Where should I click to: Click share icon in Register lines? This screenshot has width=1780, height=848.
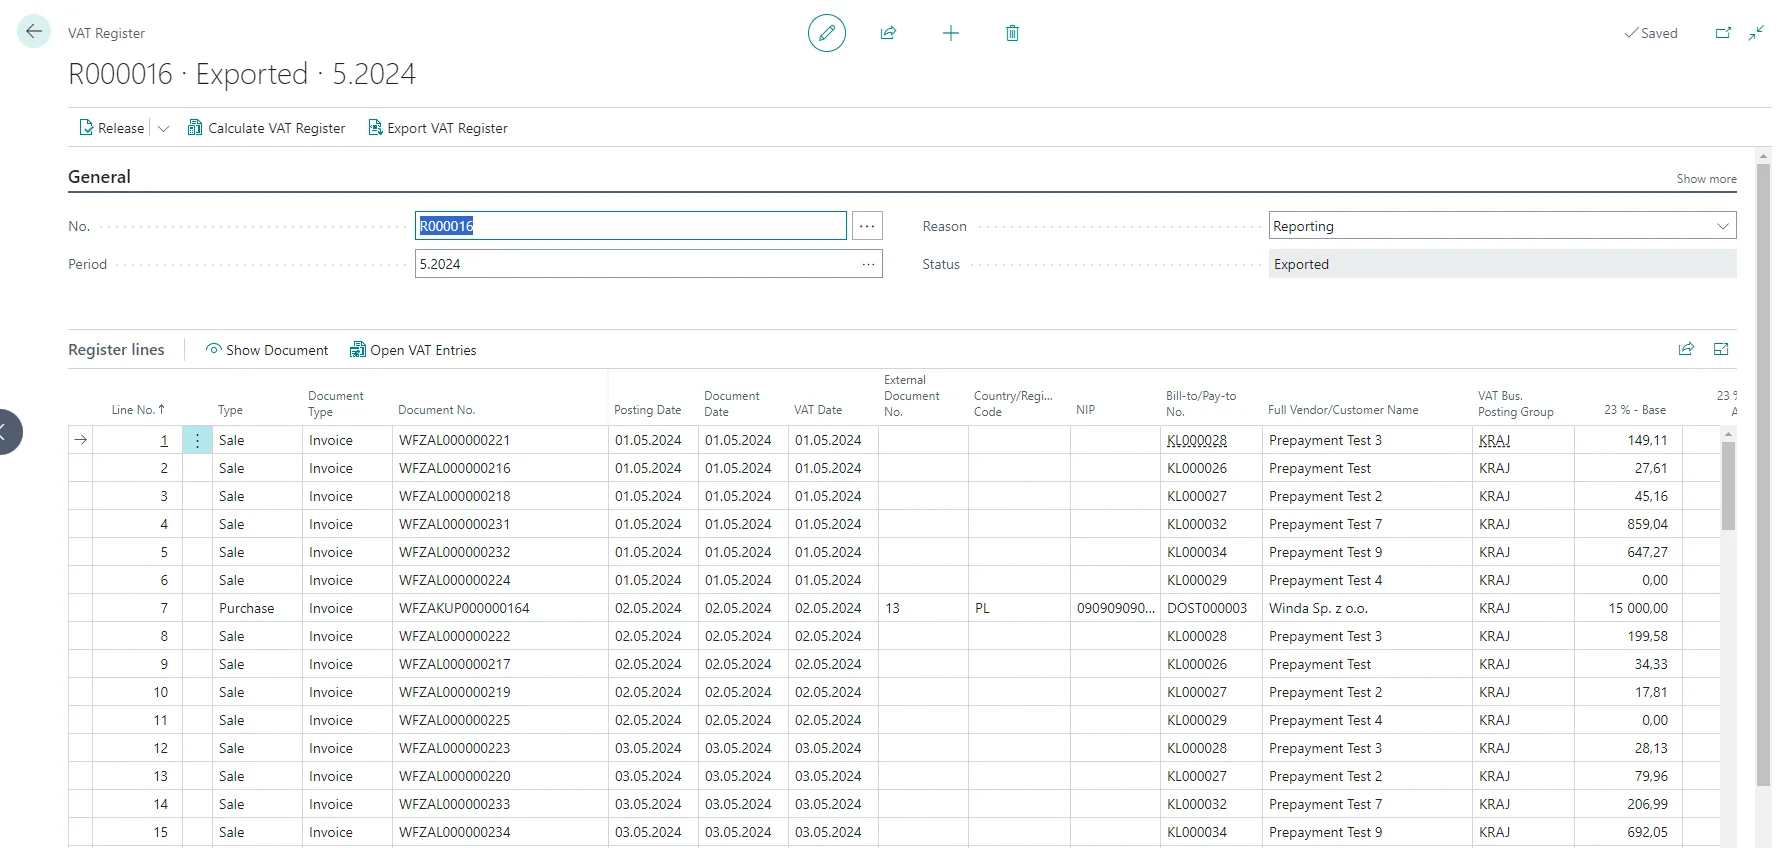coord(1686,349)
